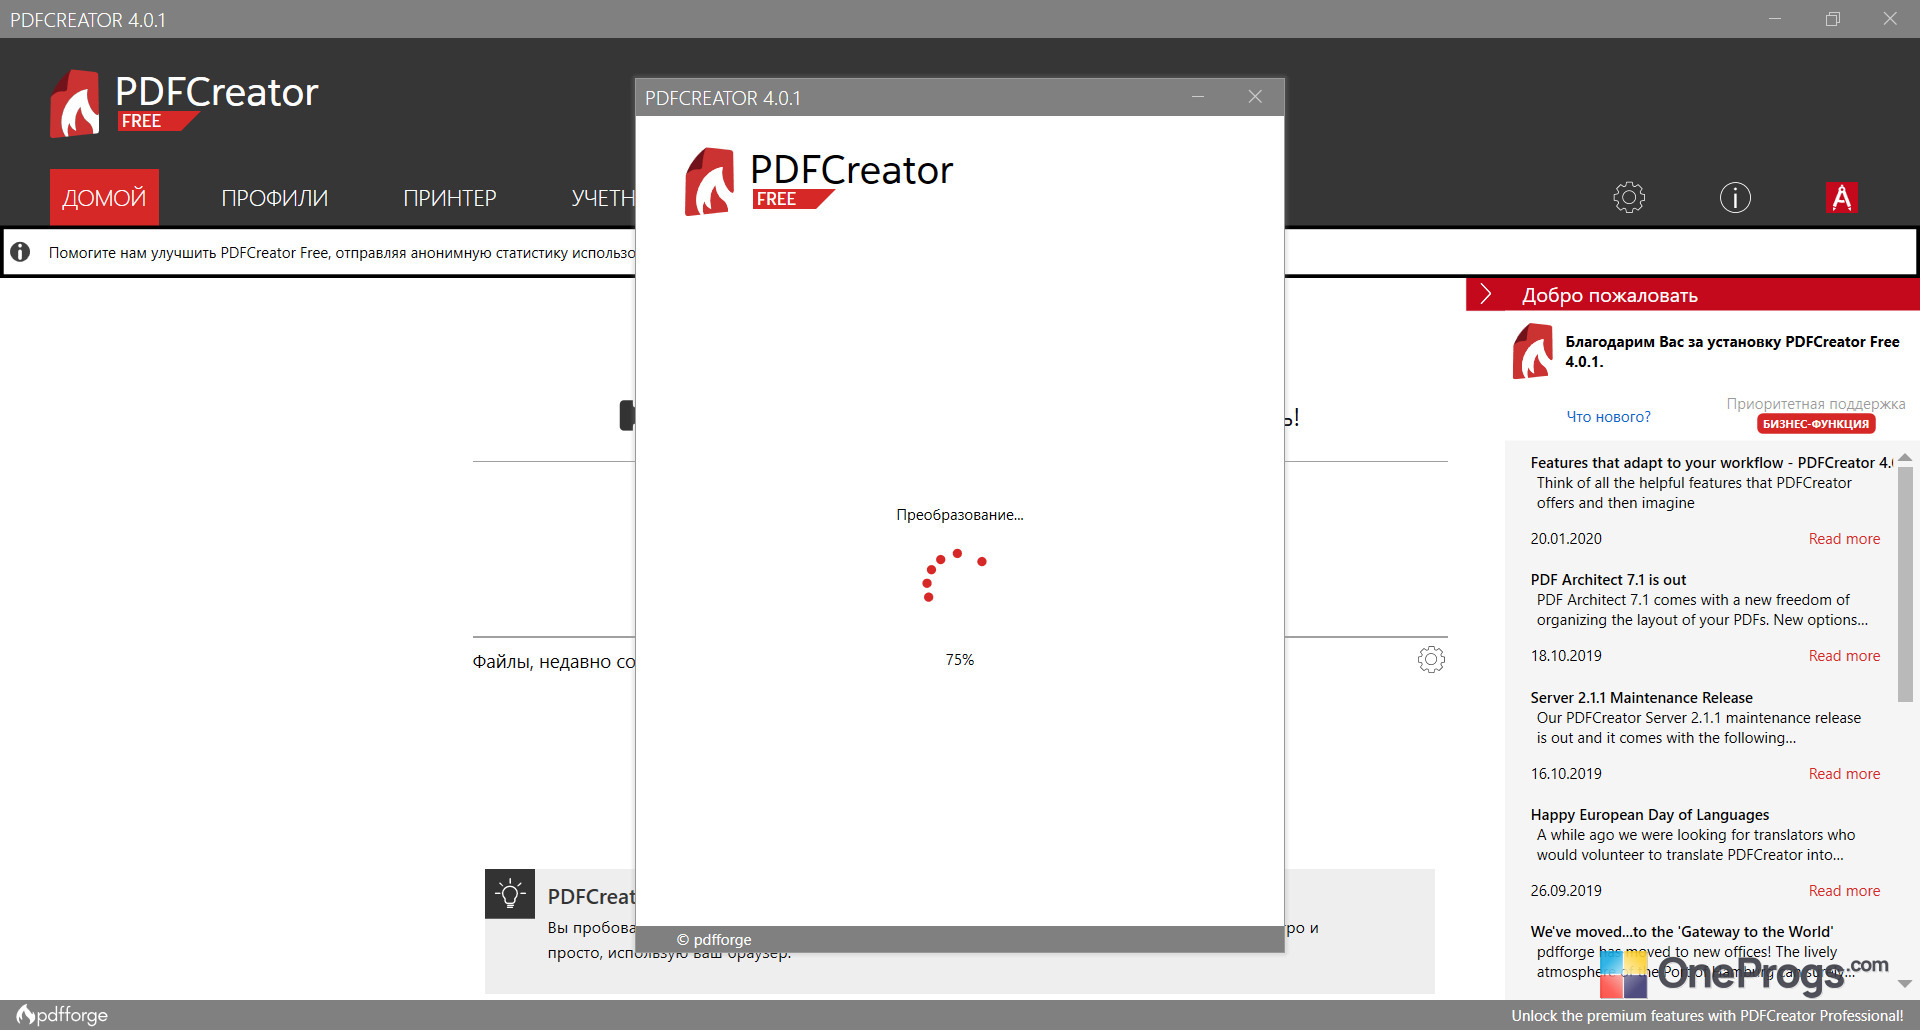The width and height of the screenshot is (1920, 1030).
Task: Open the УЧЕТН... accounts tab
Action: (x=603, y=198)
